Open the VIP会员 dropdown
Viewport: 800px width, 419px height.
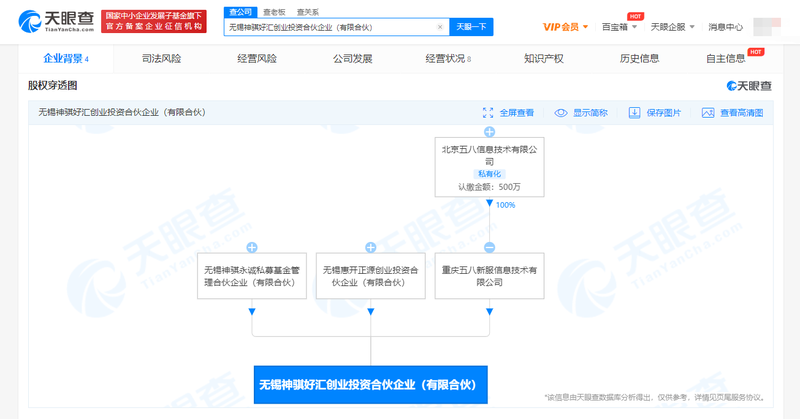(x=565, y=27)
